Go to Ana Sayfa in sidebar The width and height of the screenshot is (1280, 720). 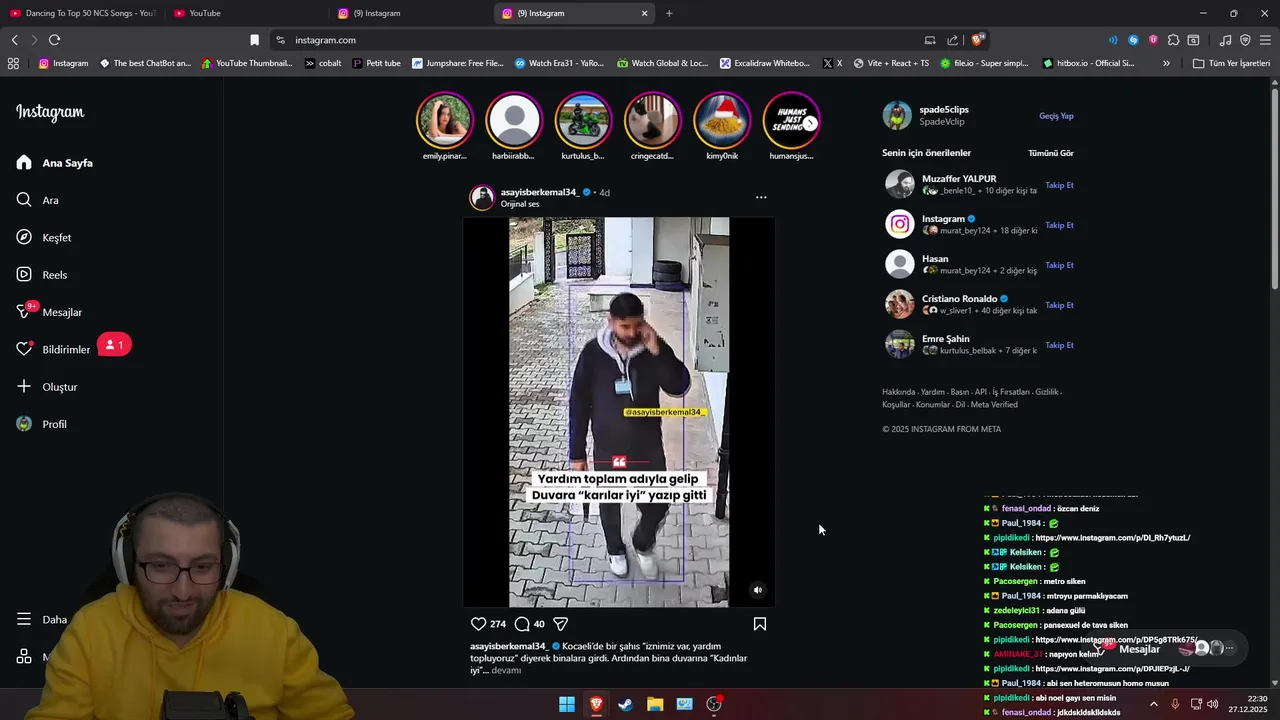pos(55,163)
